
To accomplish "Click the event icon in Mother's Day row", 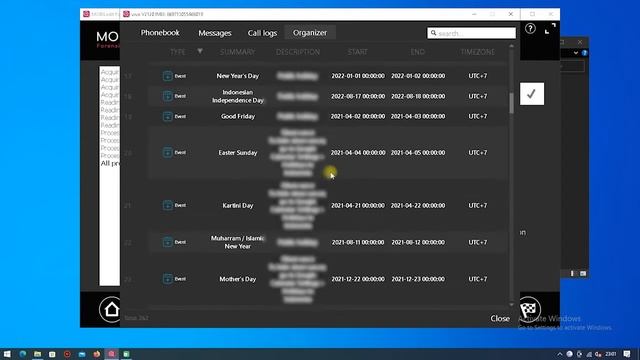I will (x=167, y=279).
